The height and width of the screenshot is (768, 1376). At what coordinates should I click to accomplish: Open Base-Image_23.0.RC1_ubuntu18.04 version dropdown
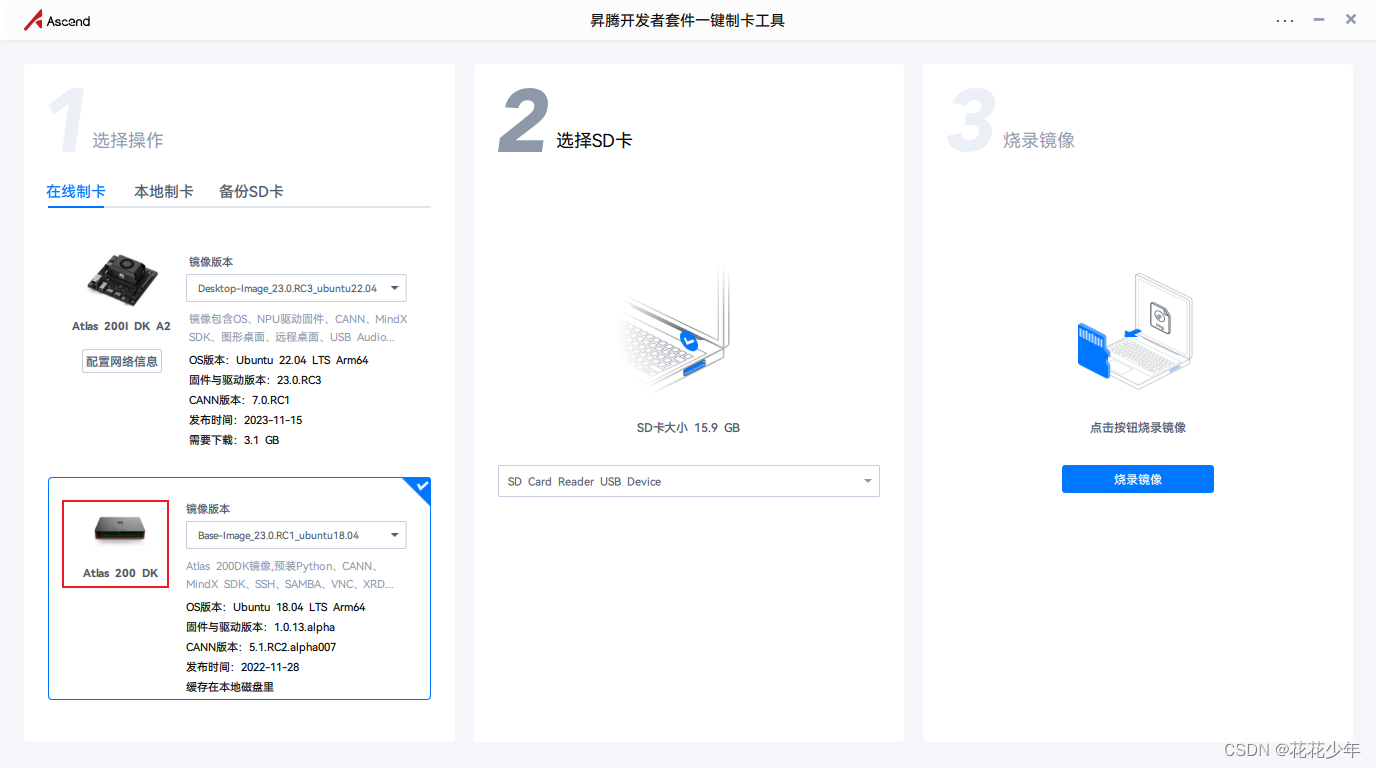pyautogui.click(x=296, y=535)
